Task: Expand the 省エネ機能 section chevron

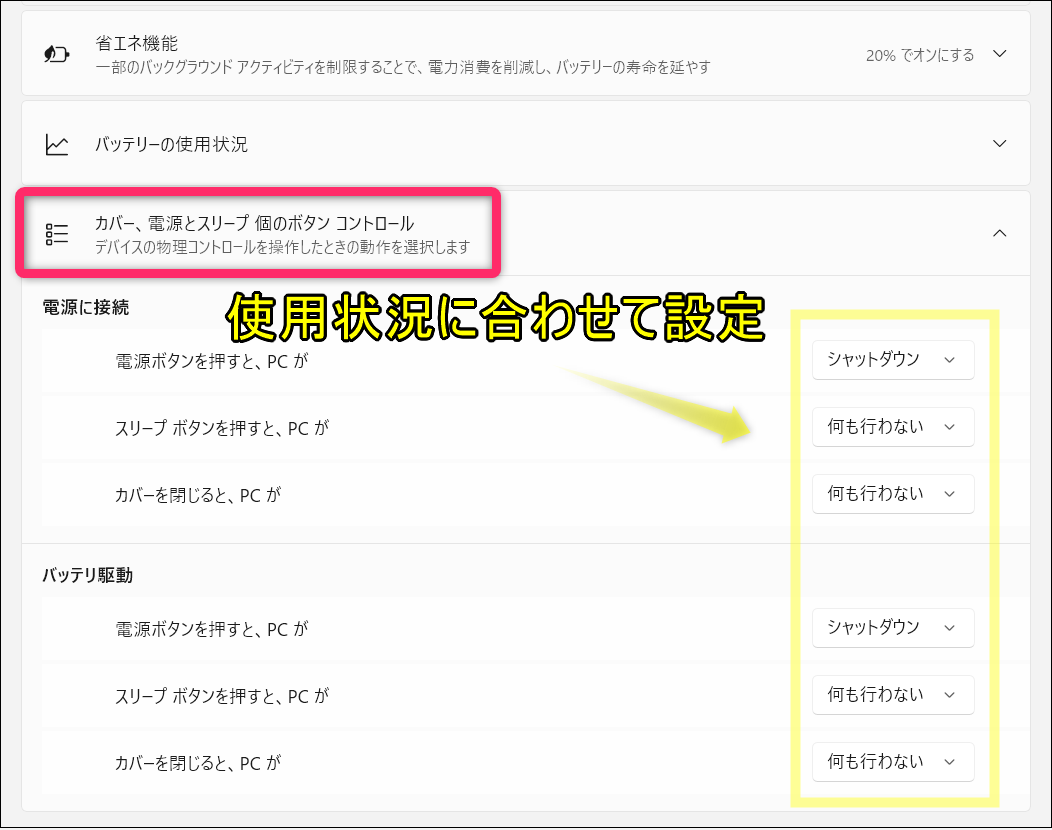Action: [999, 54]
